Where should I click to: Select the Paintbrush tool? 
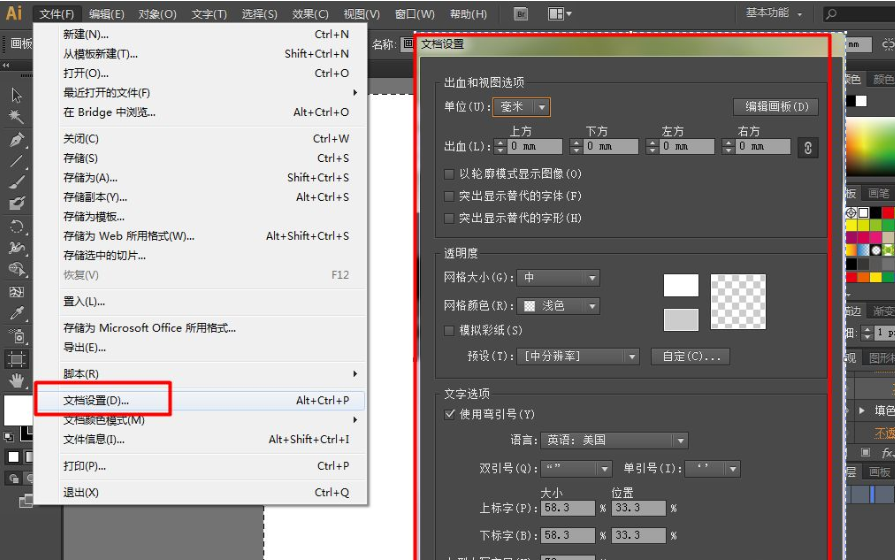point(16,183)
